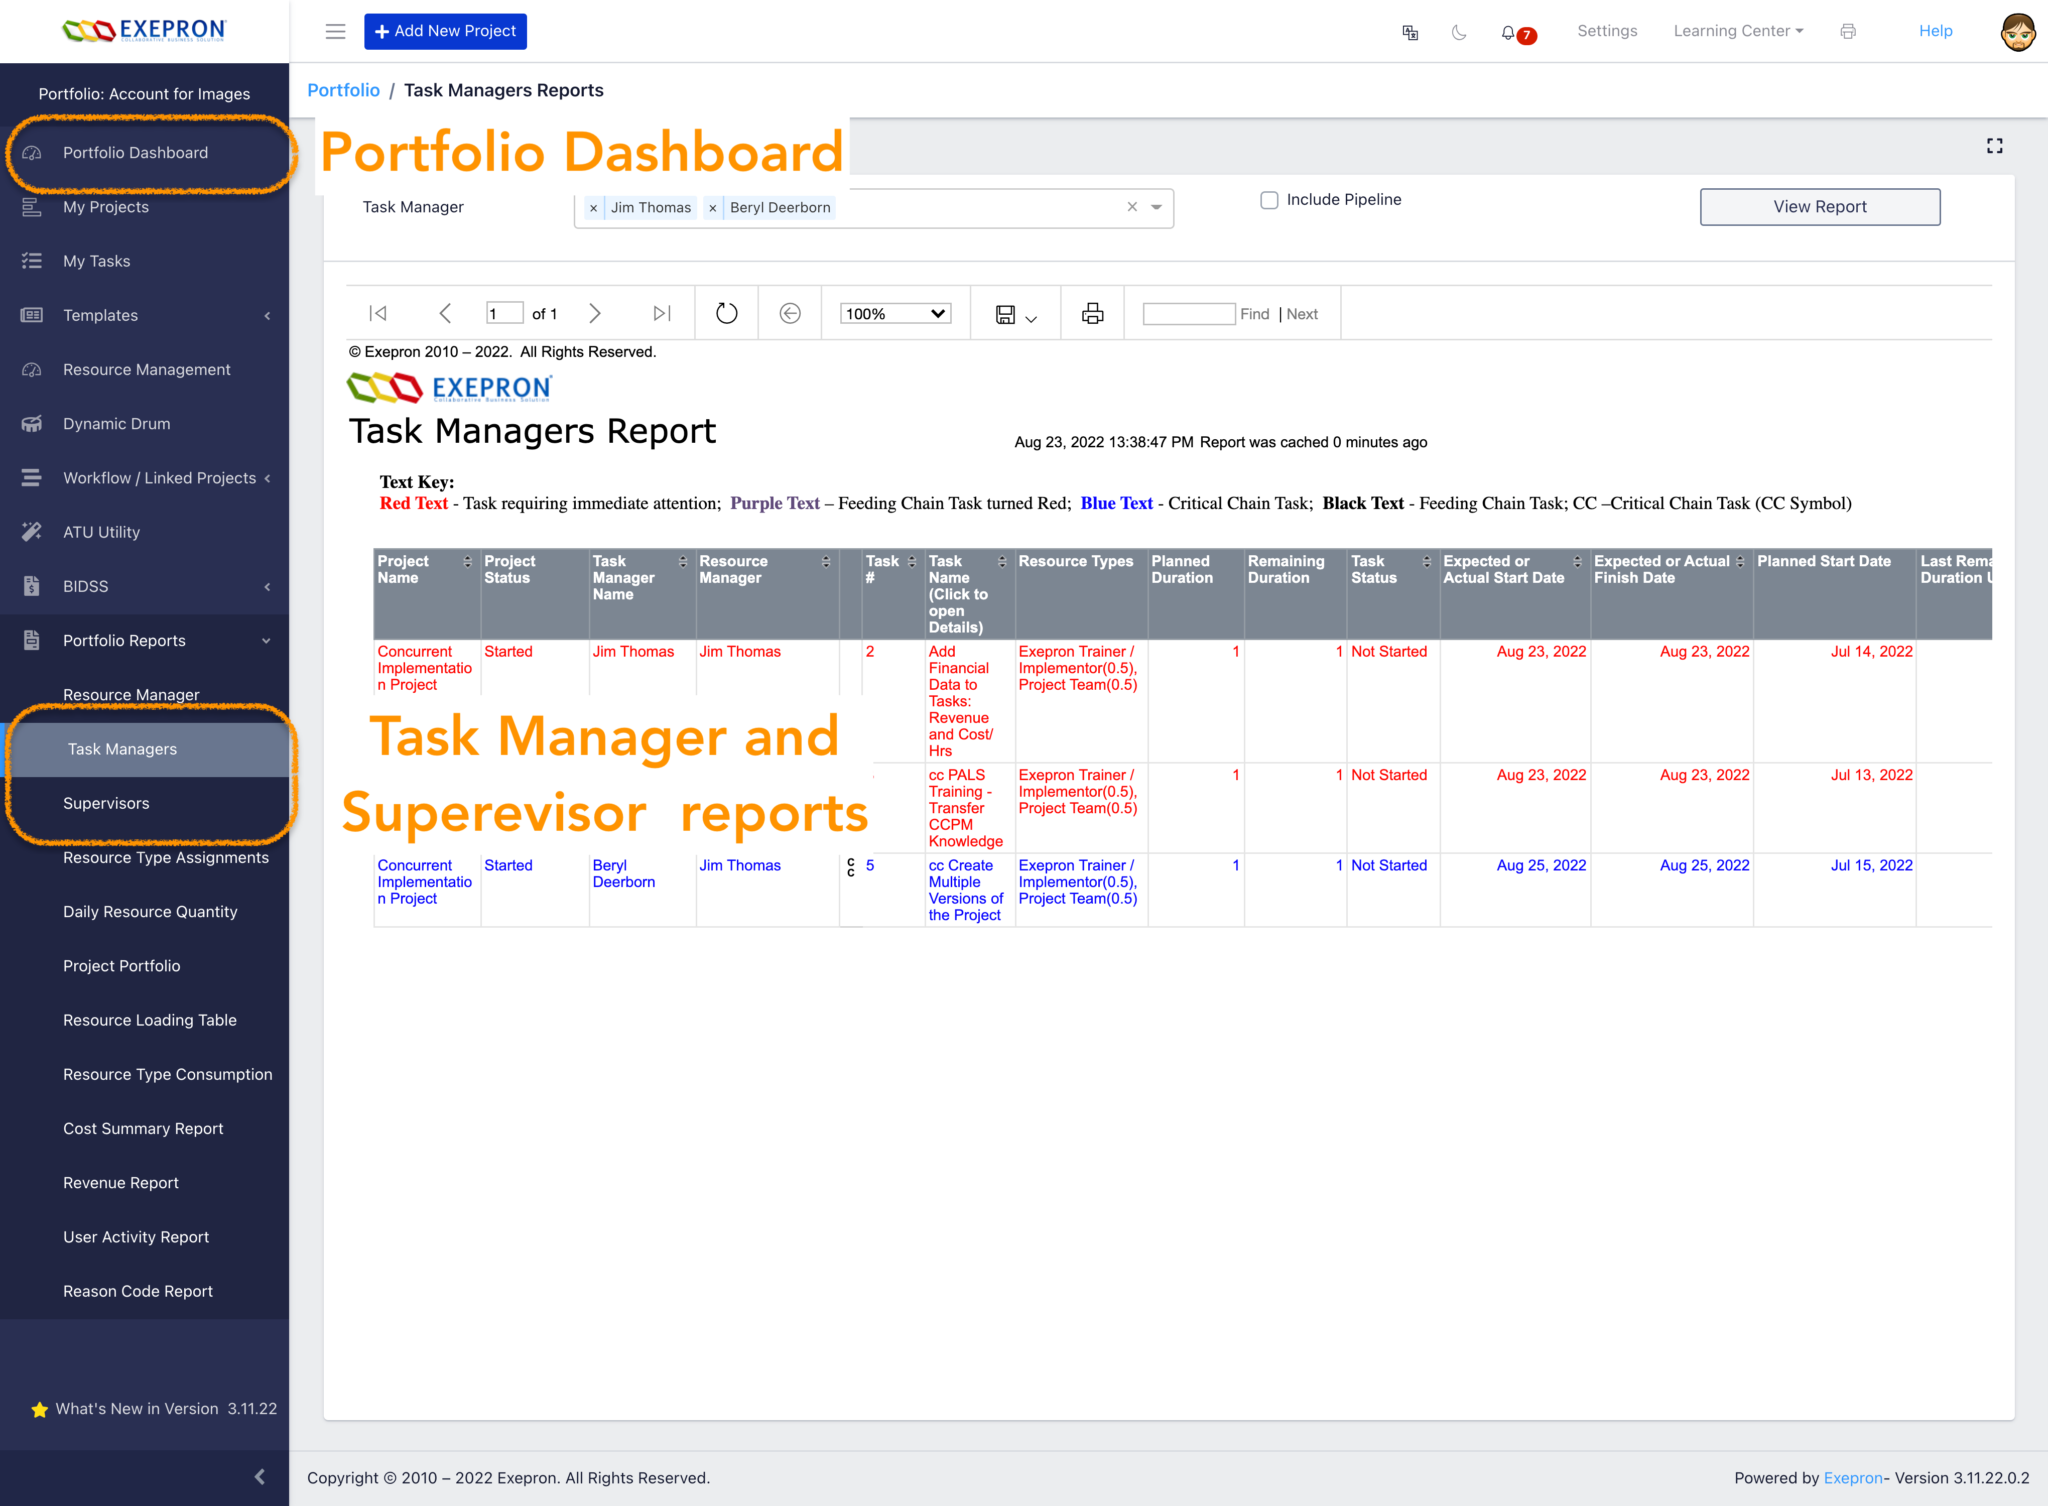The height and width of the screenshot is (1506, 2048).
Task: Open the 100% zoom dropdown
Action: 895,313
